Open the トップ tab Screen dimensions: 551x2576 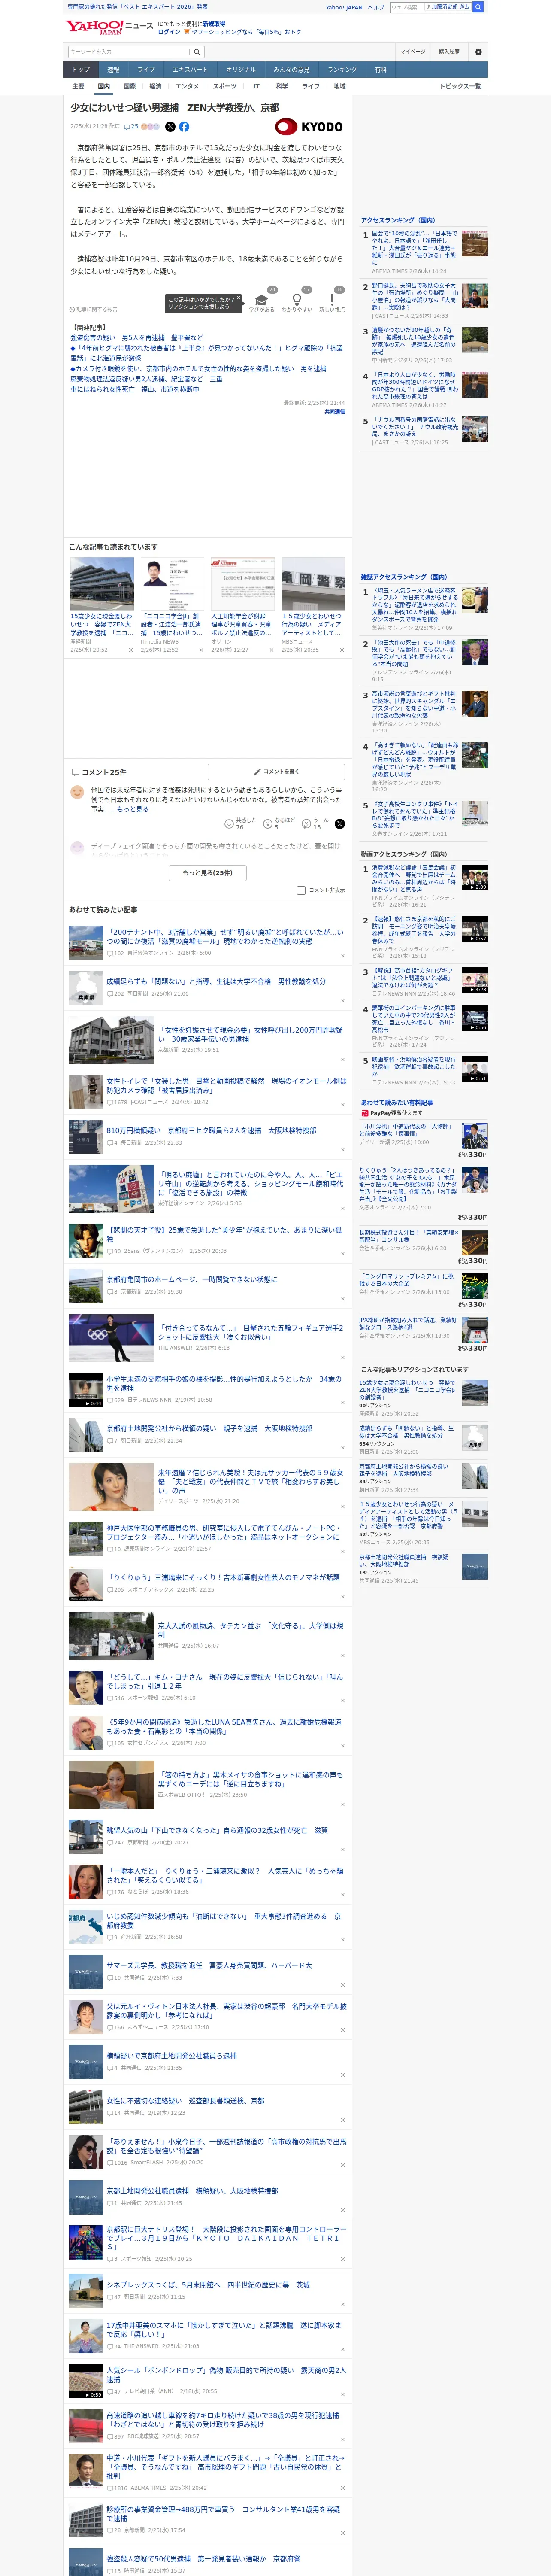pyautogui.click(x=81, y=70)
